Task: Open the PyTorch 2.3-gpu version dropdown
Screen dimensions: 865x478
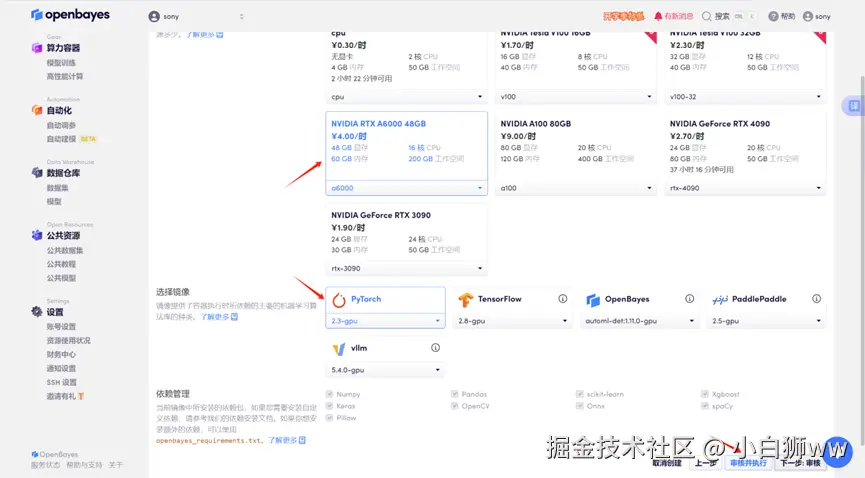Action: (x=386, y=321)
